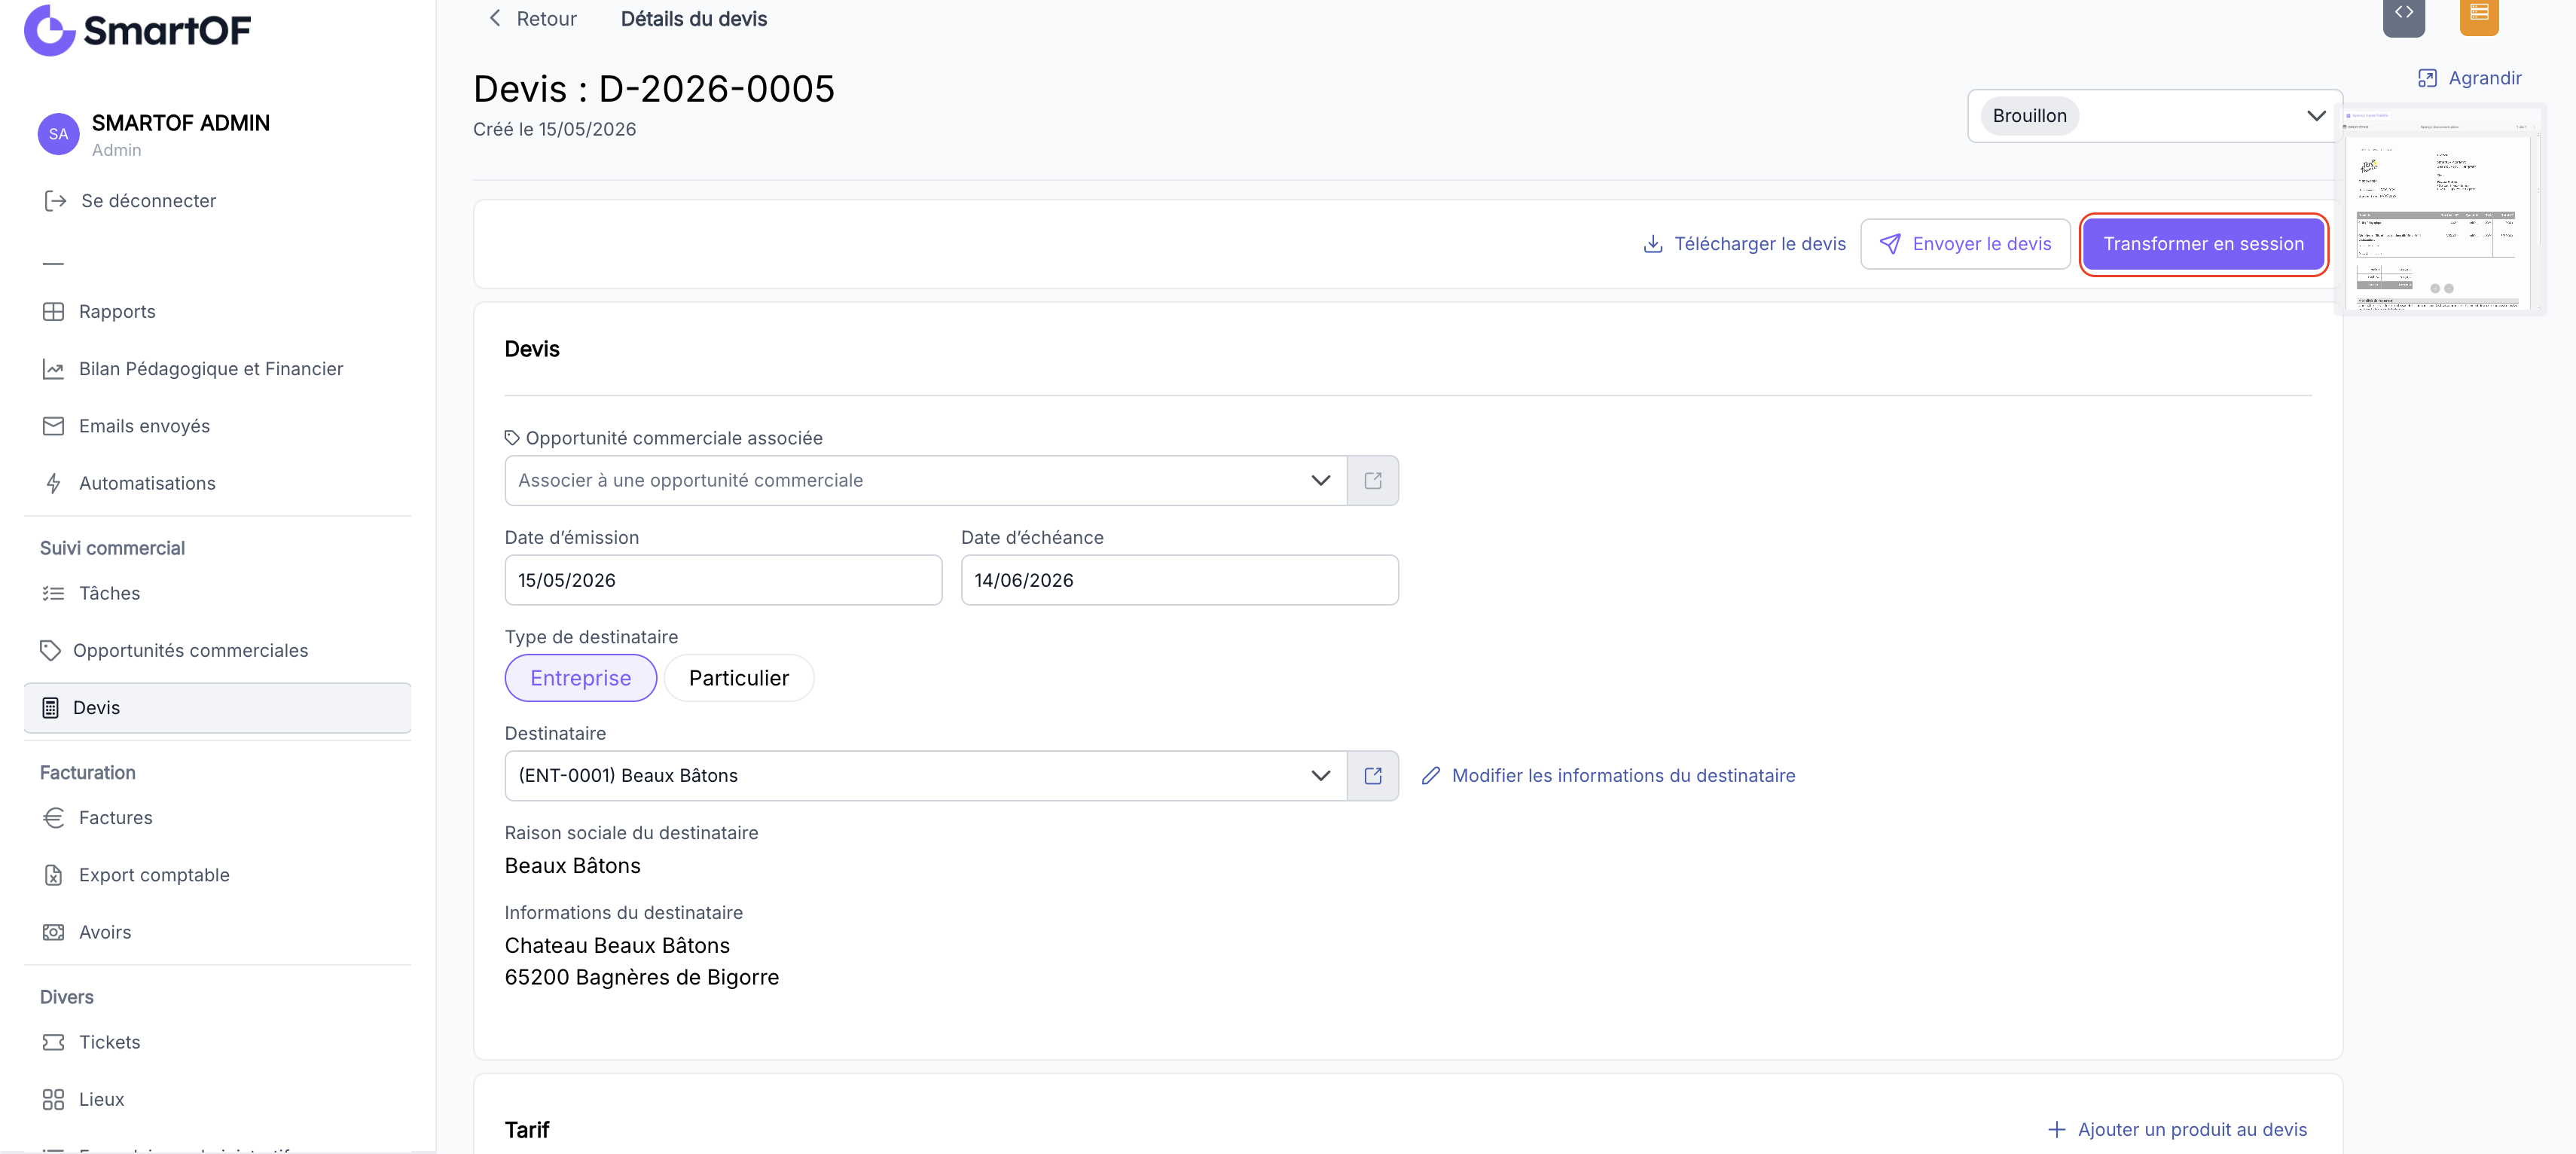Screen dimensions: 2576x1154
Task: Click the Export comptable file icon
Action: (53, 875)
